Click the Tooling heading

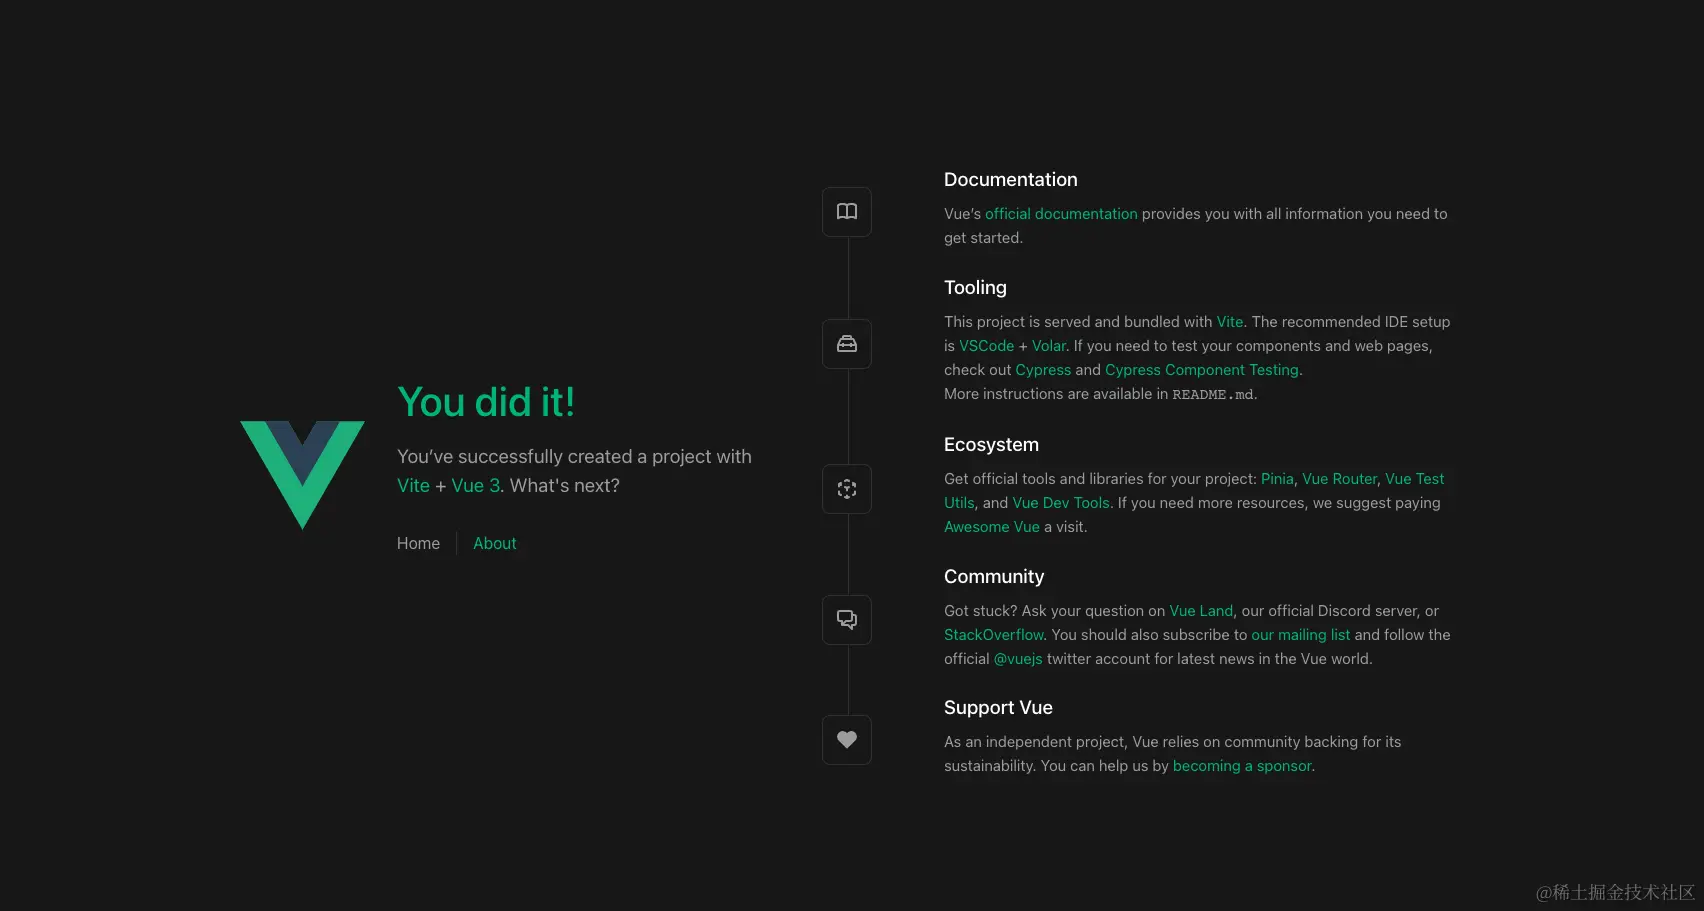[x=975, y=288]
